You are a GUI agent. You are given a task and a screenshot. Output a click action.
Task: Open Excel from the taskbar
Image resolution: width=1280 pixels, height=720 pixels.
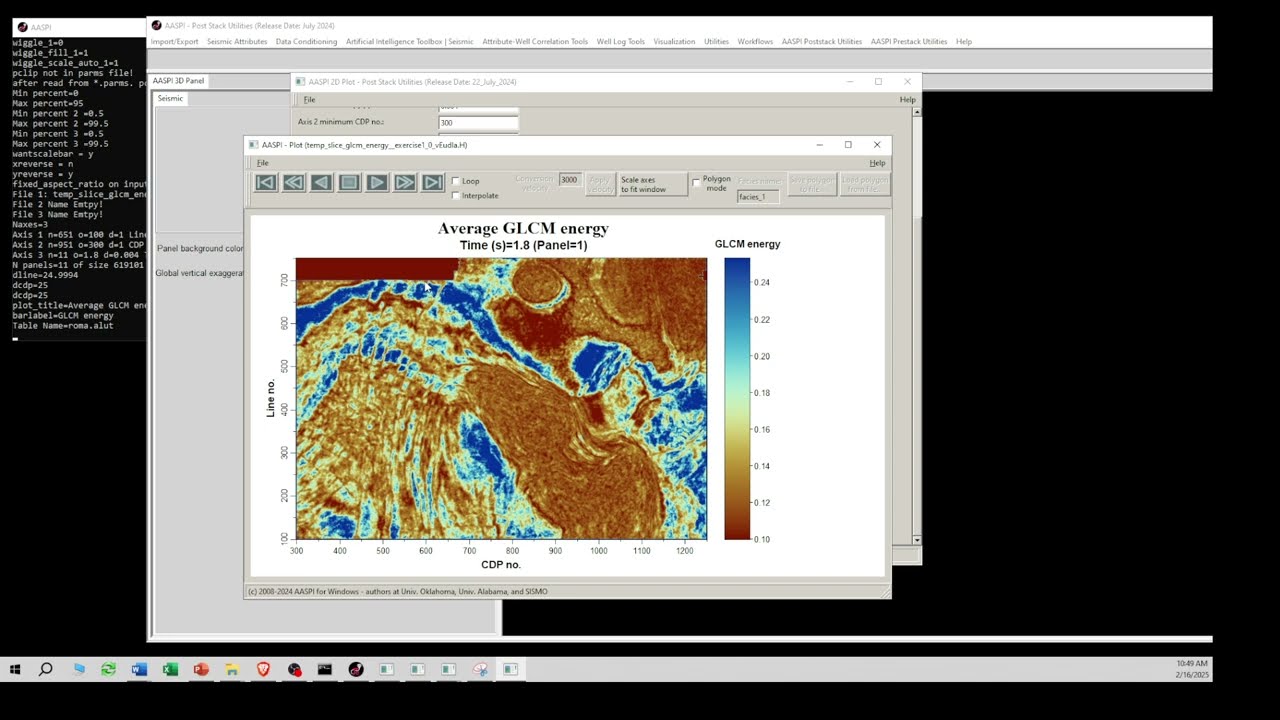point(170,669)
